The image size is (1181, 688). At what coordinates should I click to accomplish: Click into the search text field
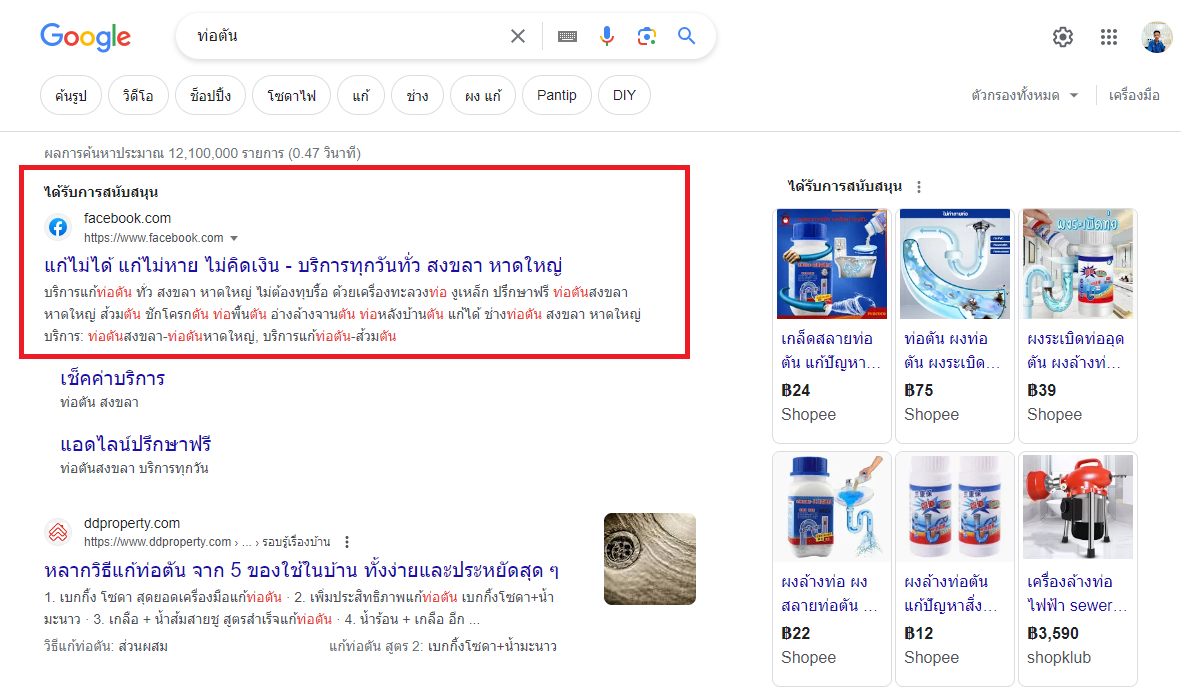(340, 37)
